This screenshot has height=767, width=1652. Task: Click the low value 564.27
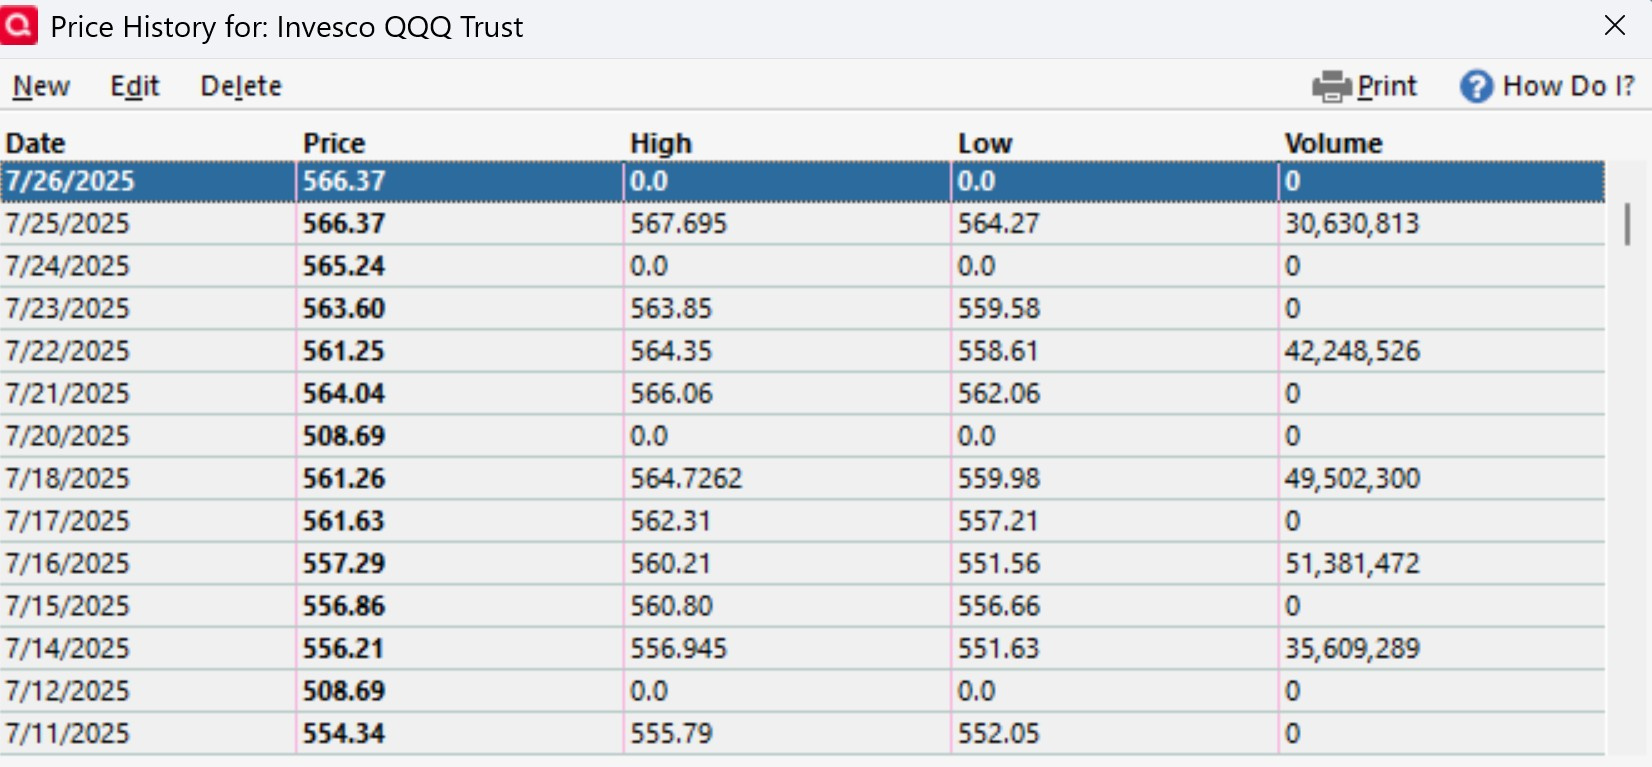[x=999, y=224]
